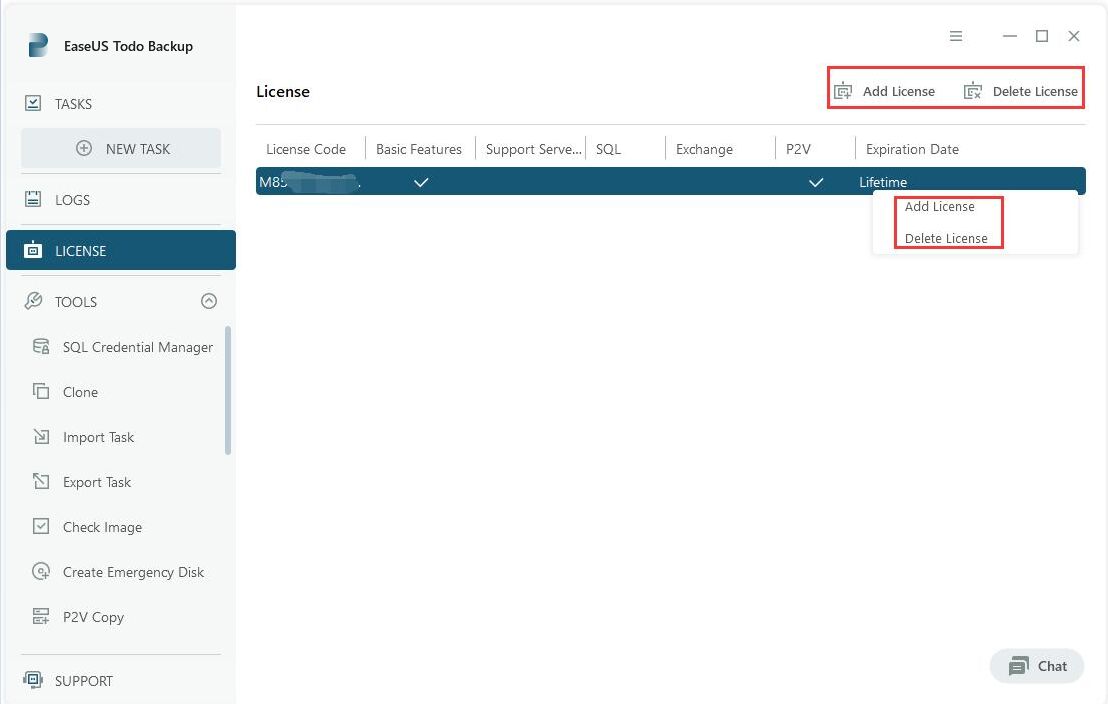
Task: Click the plus icon in NEW TASK
Action: click(x=84, y=148)
